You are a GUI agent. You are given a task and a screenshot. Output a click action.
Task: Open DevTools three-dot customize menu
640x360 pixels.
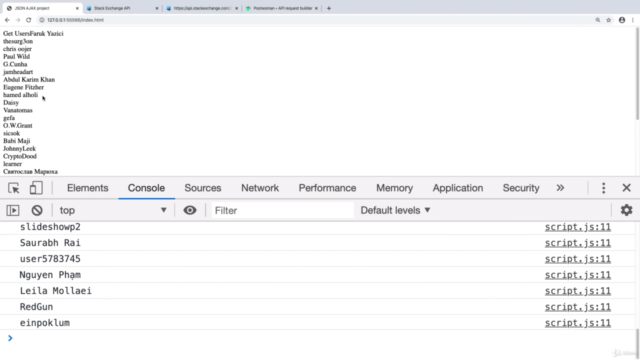pos(603,188)
